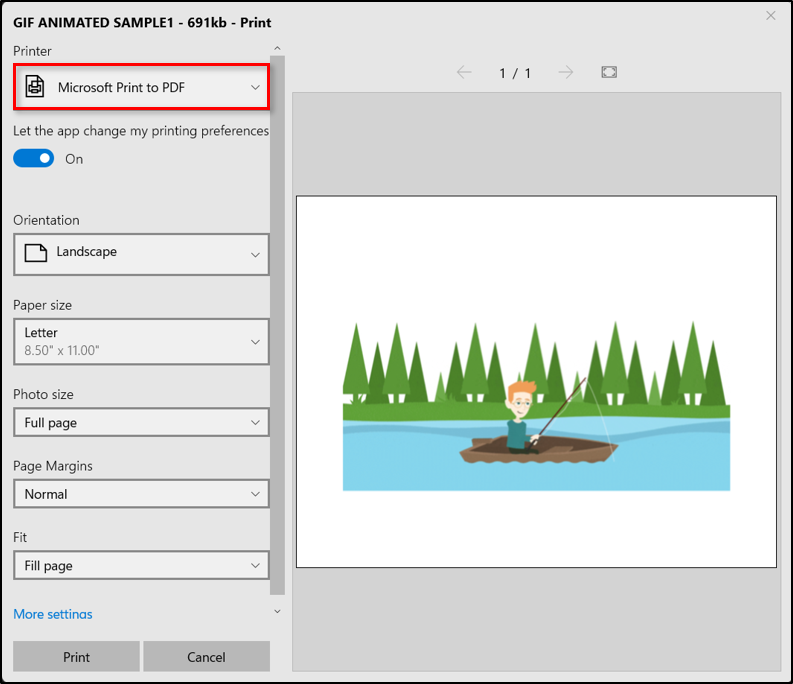This screenshot has height=684, width=793.
Task: Click the landscape page icon in Orientation
Action: click(x=36, y=252)
